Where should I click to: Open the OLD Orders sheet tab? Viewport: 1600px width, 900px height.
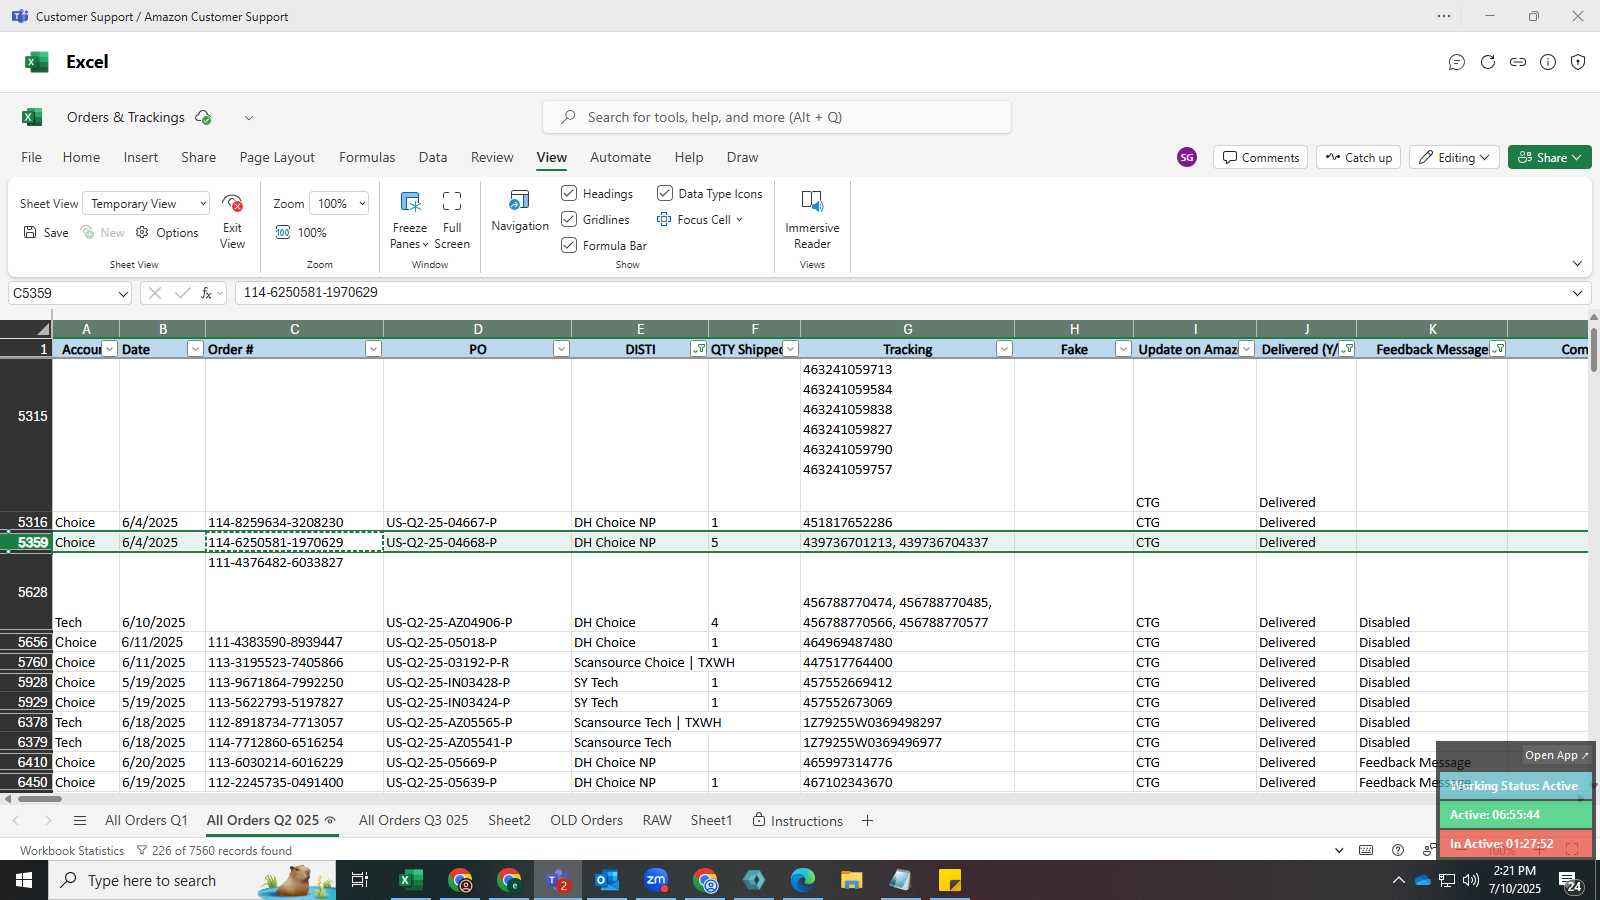click(586, 820)
